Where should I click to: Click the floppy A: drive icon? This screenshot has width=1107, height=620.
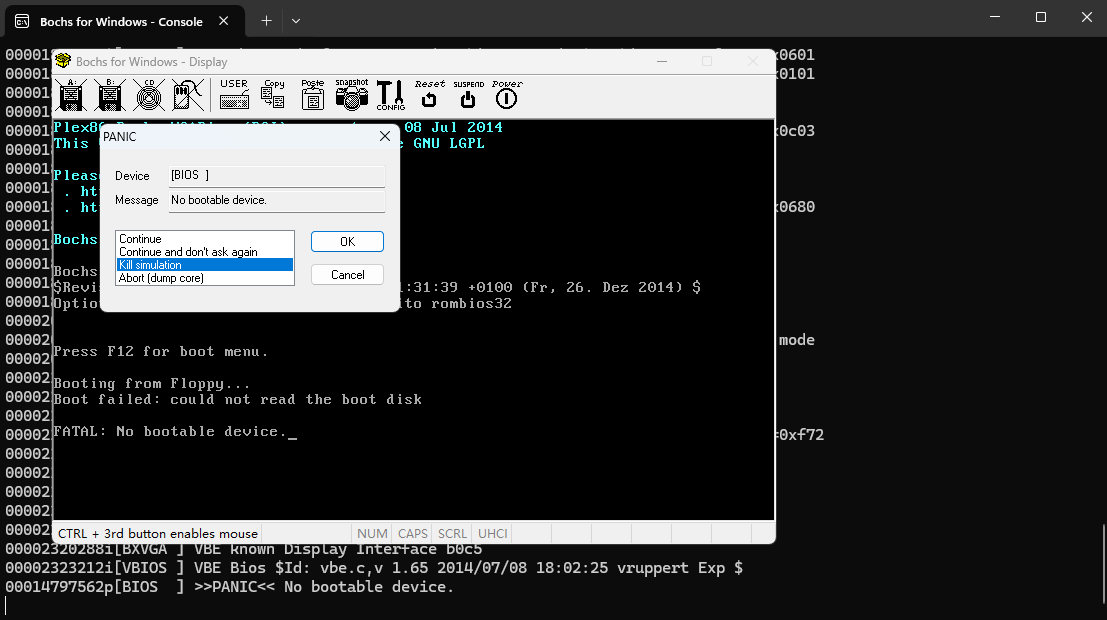71,96
